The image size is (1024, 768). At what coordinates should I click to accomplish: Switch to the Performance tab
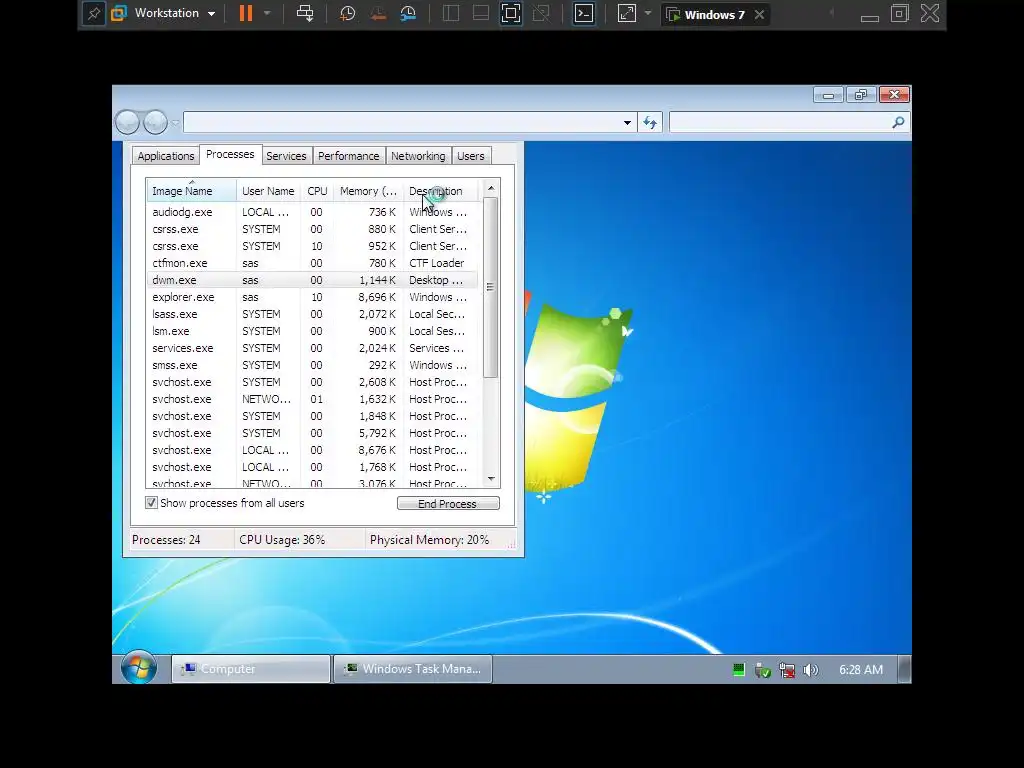[x=349, y=156]
